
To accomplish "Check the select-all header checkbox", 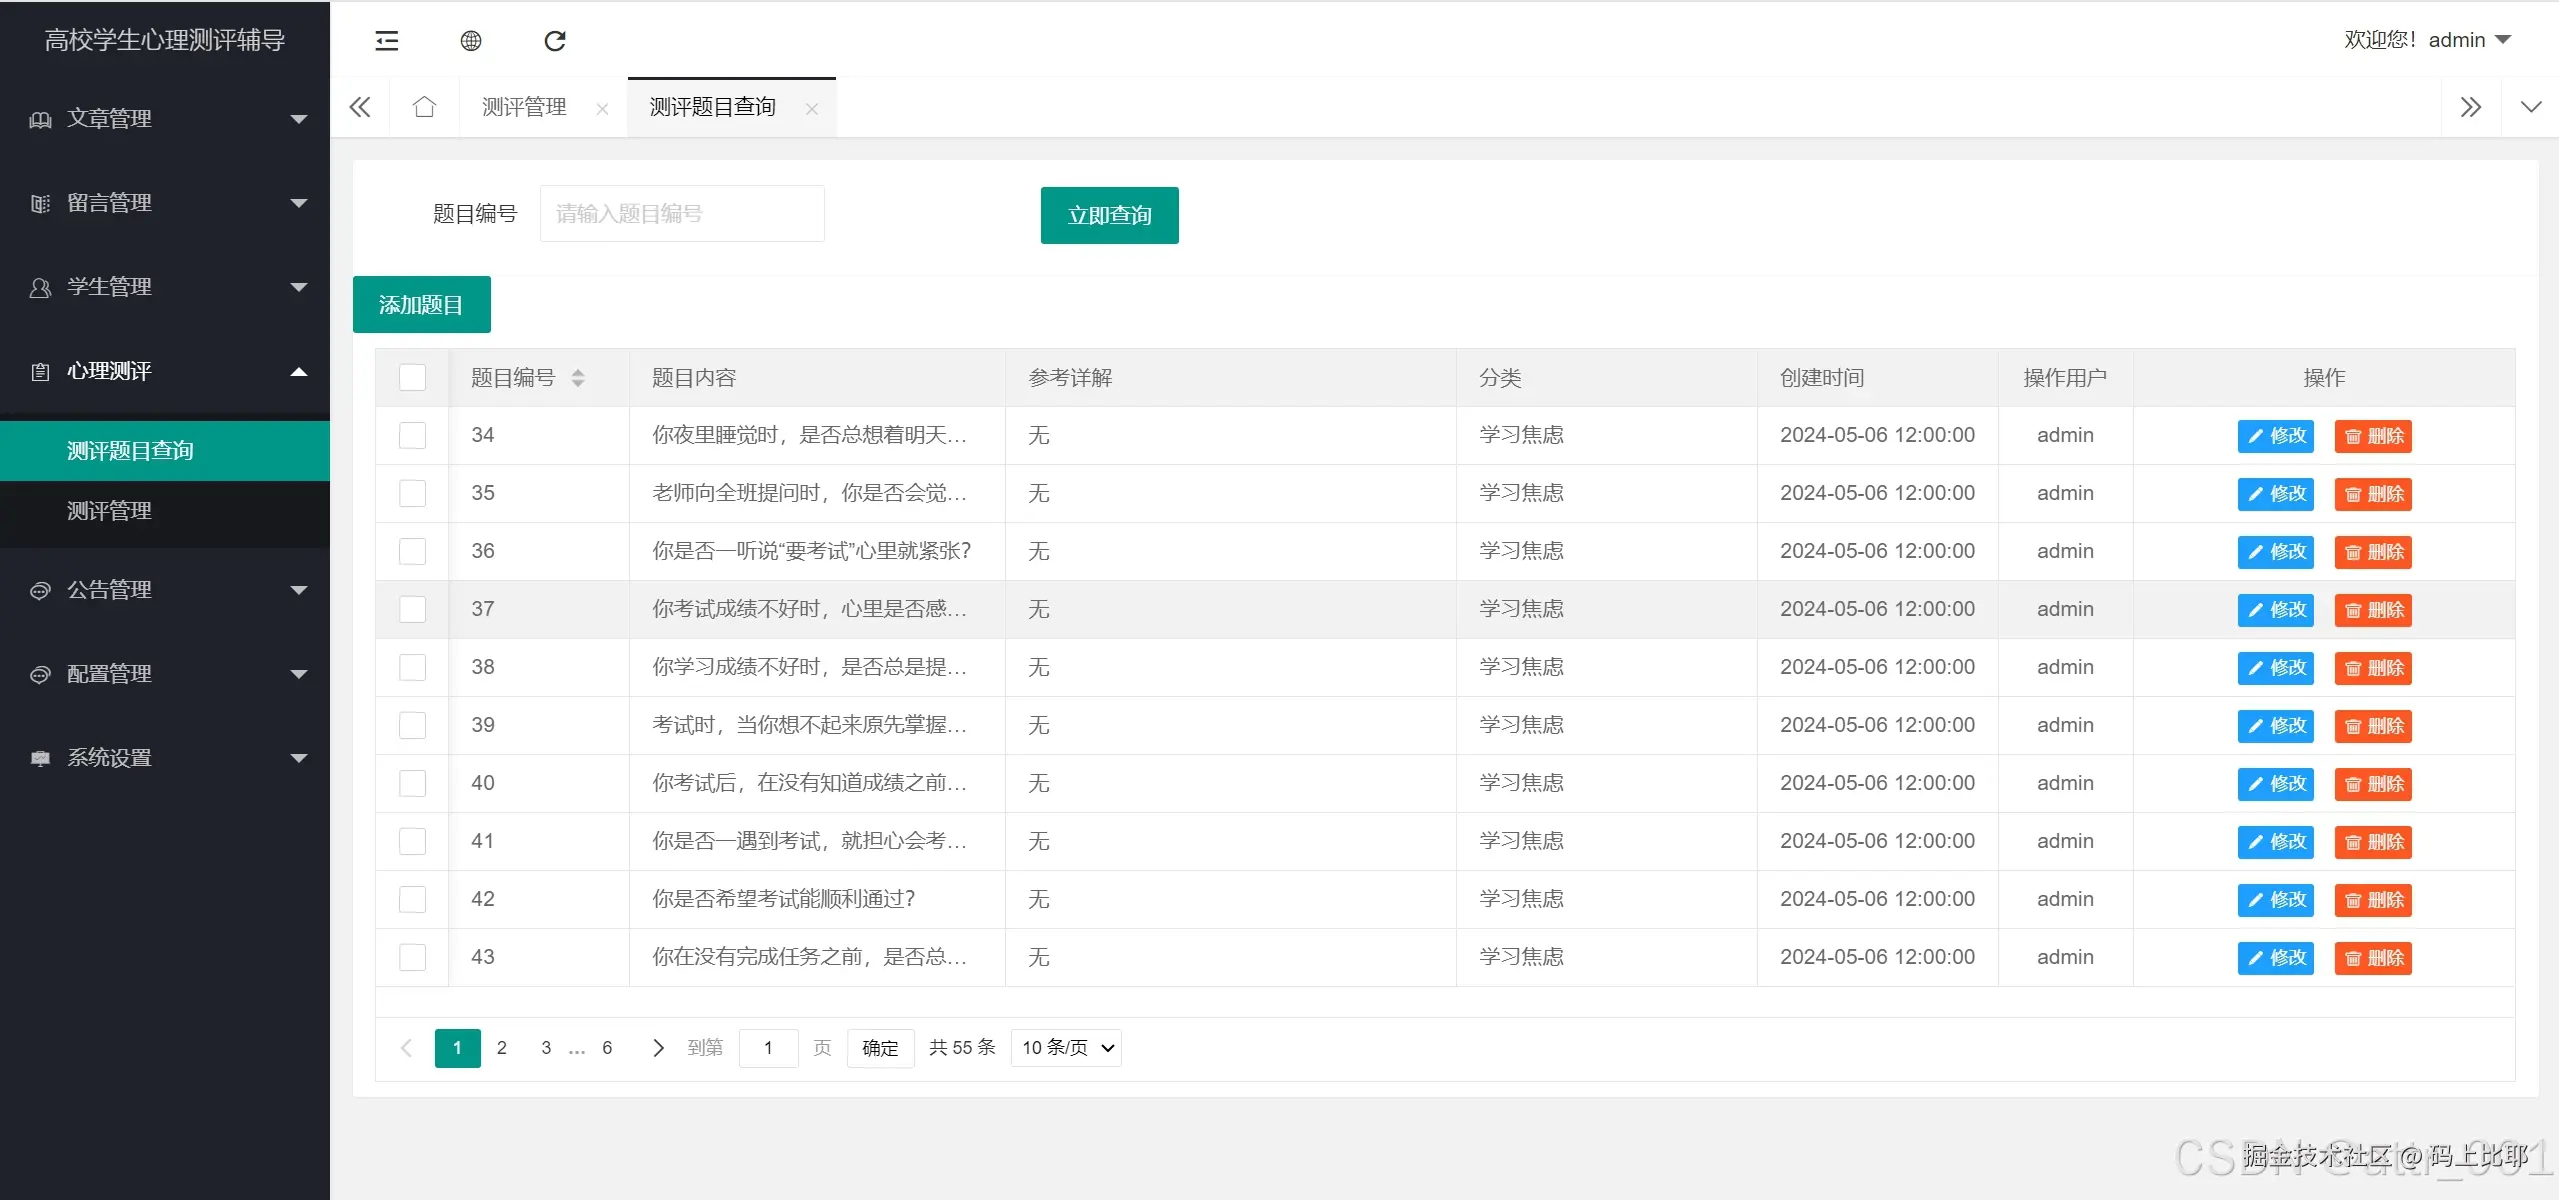I will (412, 377).
